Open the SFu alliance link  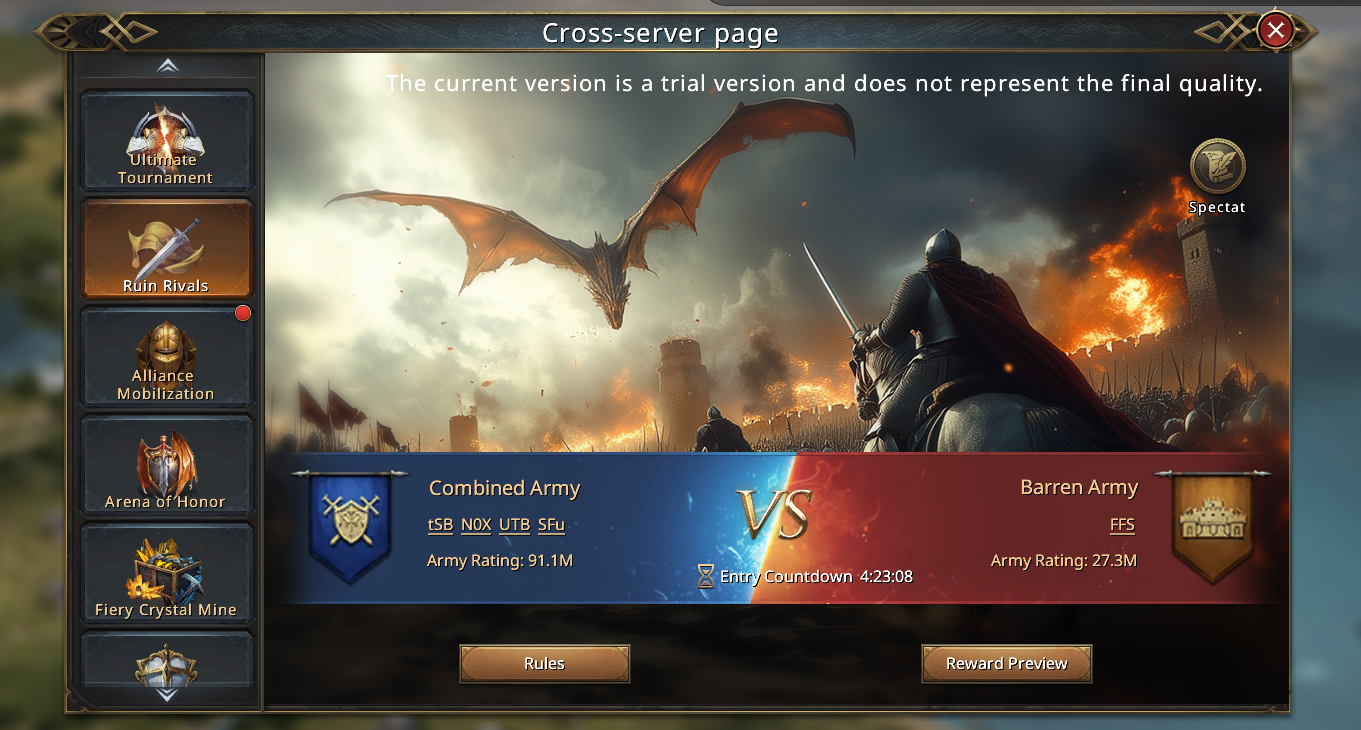point(551,525)
